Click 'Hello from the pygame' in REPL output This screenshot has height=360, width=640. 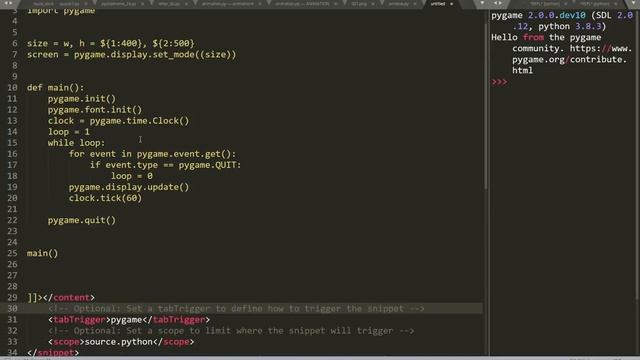(x=546, y=37)
